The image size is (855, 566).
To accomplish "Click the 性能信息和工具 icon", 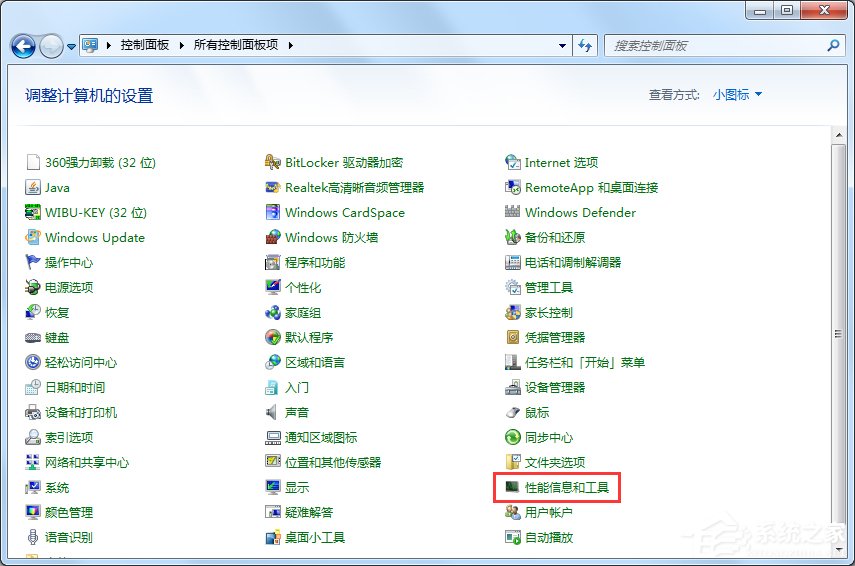I will pos(512,487).
